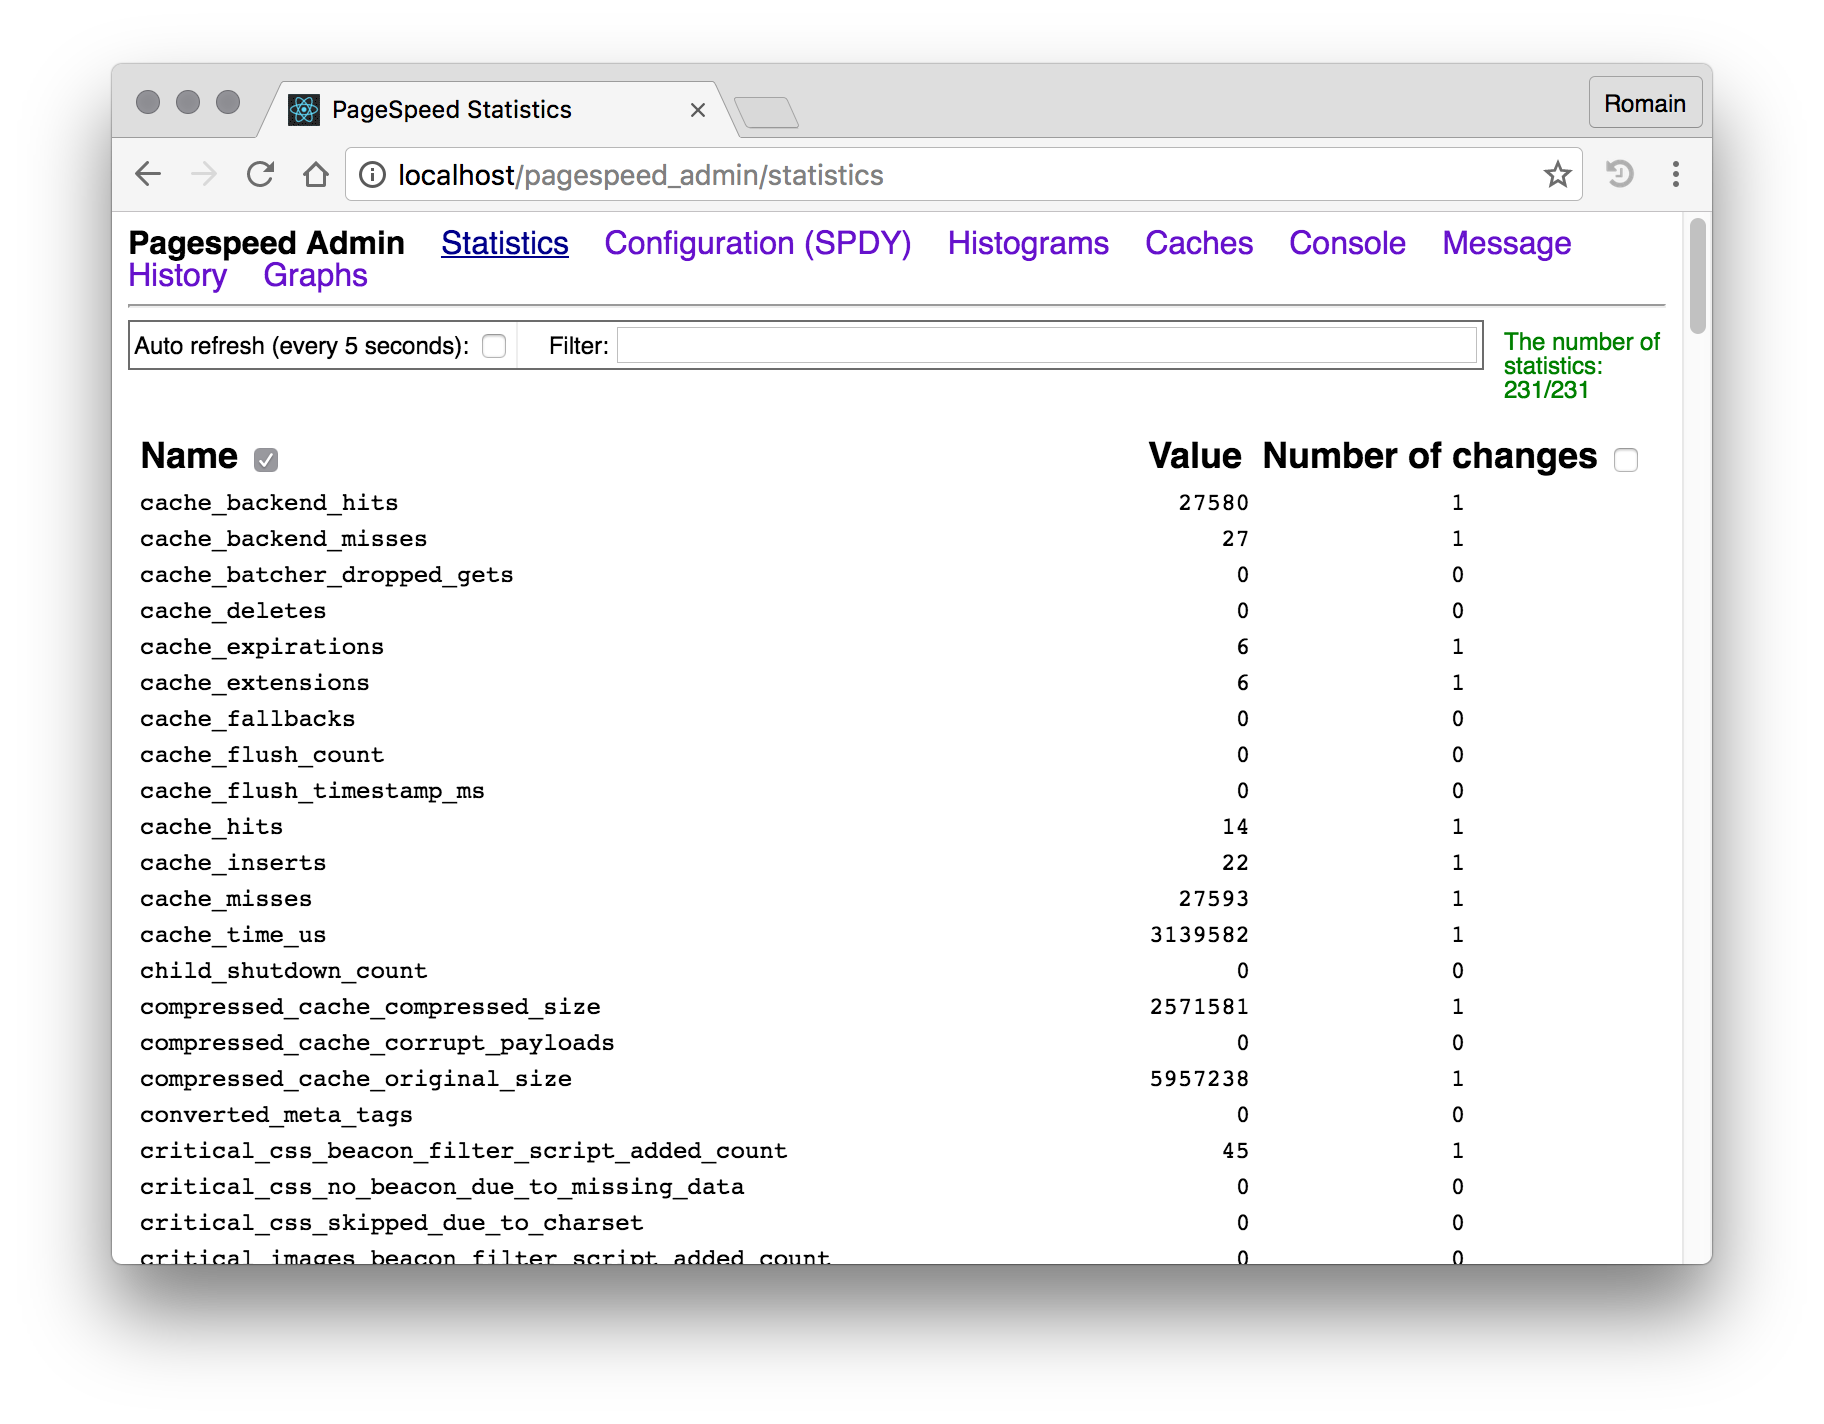Uncheck the Name column checkbox
The image size is (1824, 1424).
[x=264, y=460]
